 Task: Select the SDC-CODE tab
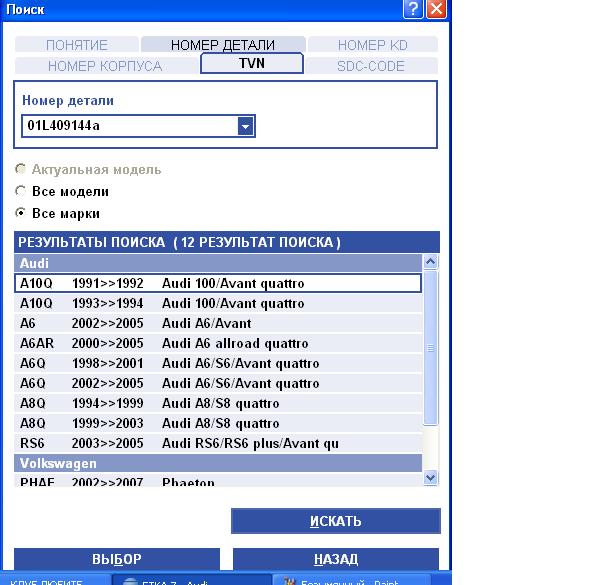(370, 66)
